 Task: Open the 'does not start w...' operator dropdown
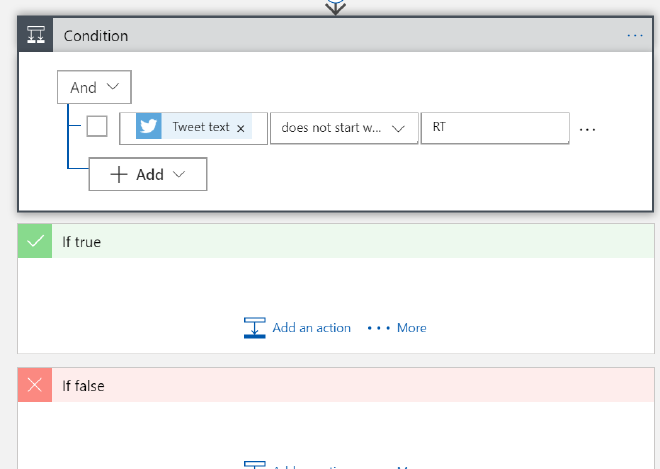point(343,128)
